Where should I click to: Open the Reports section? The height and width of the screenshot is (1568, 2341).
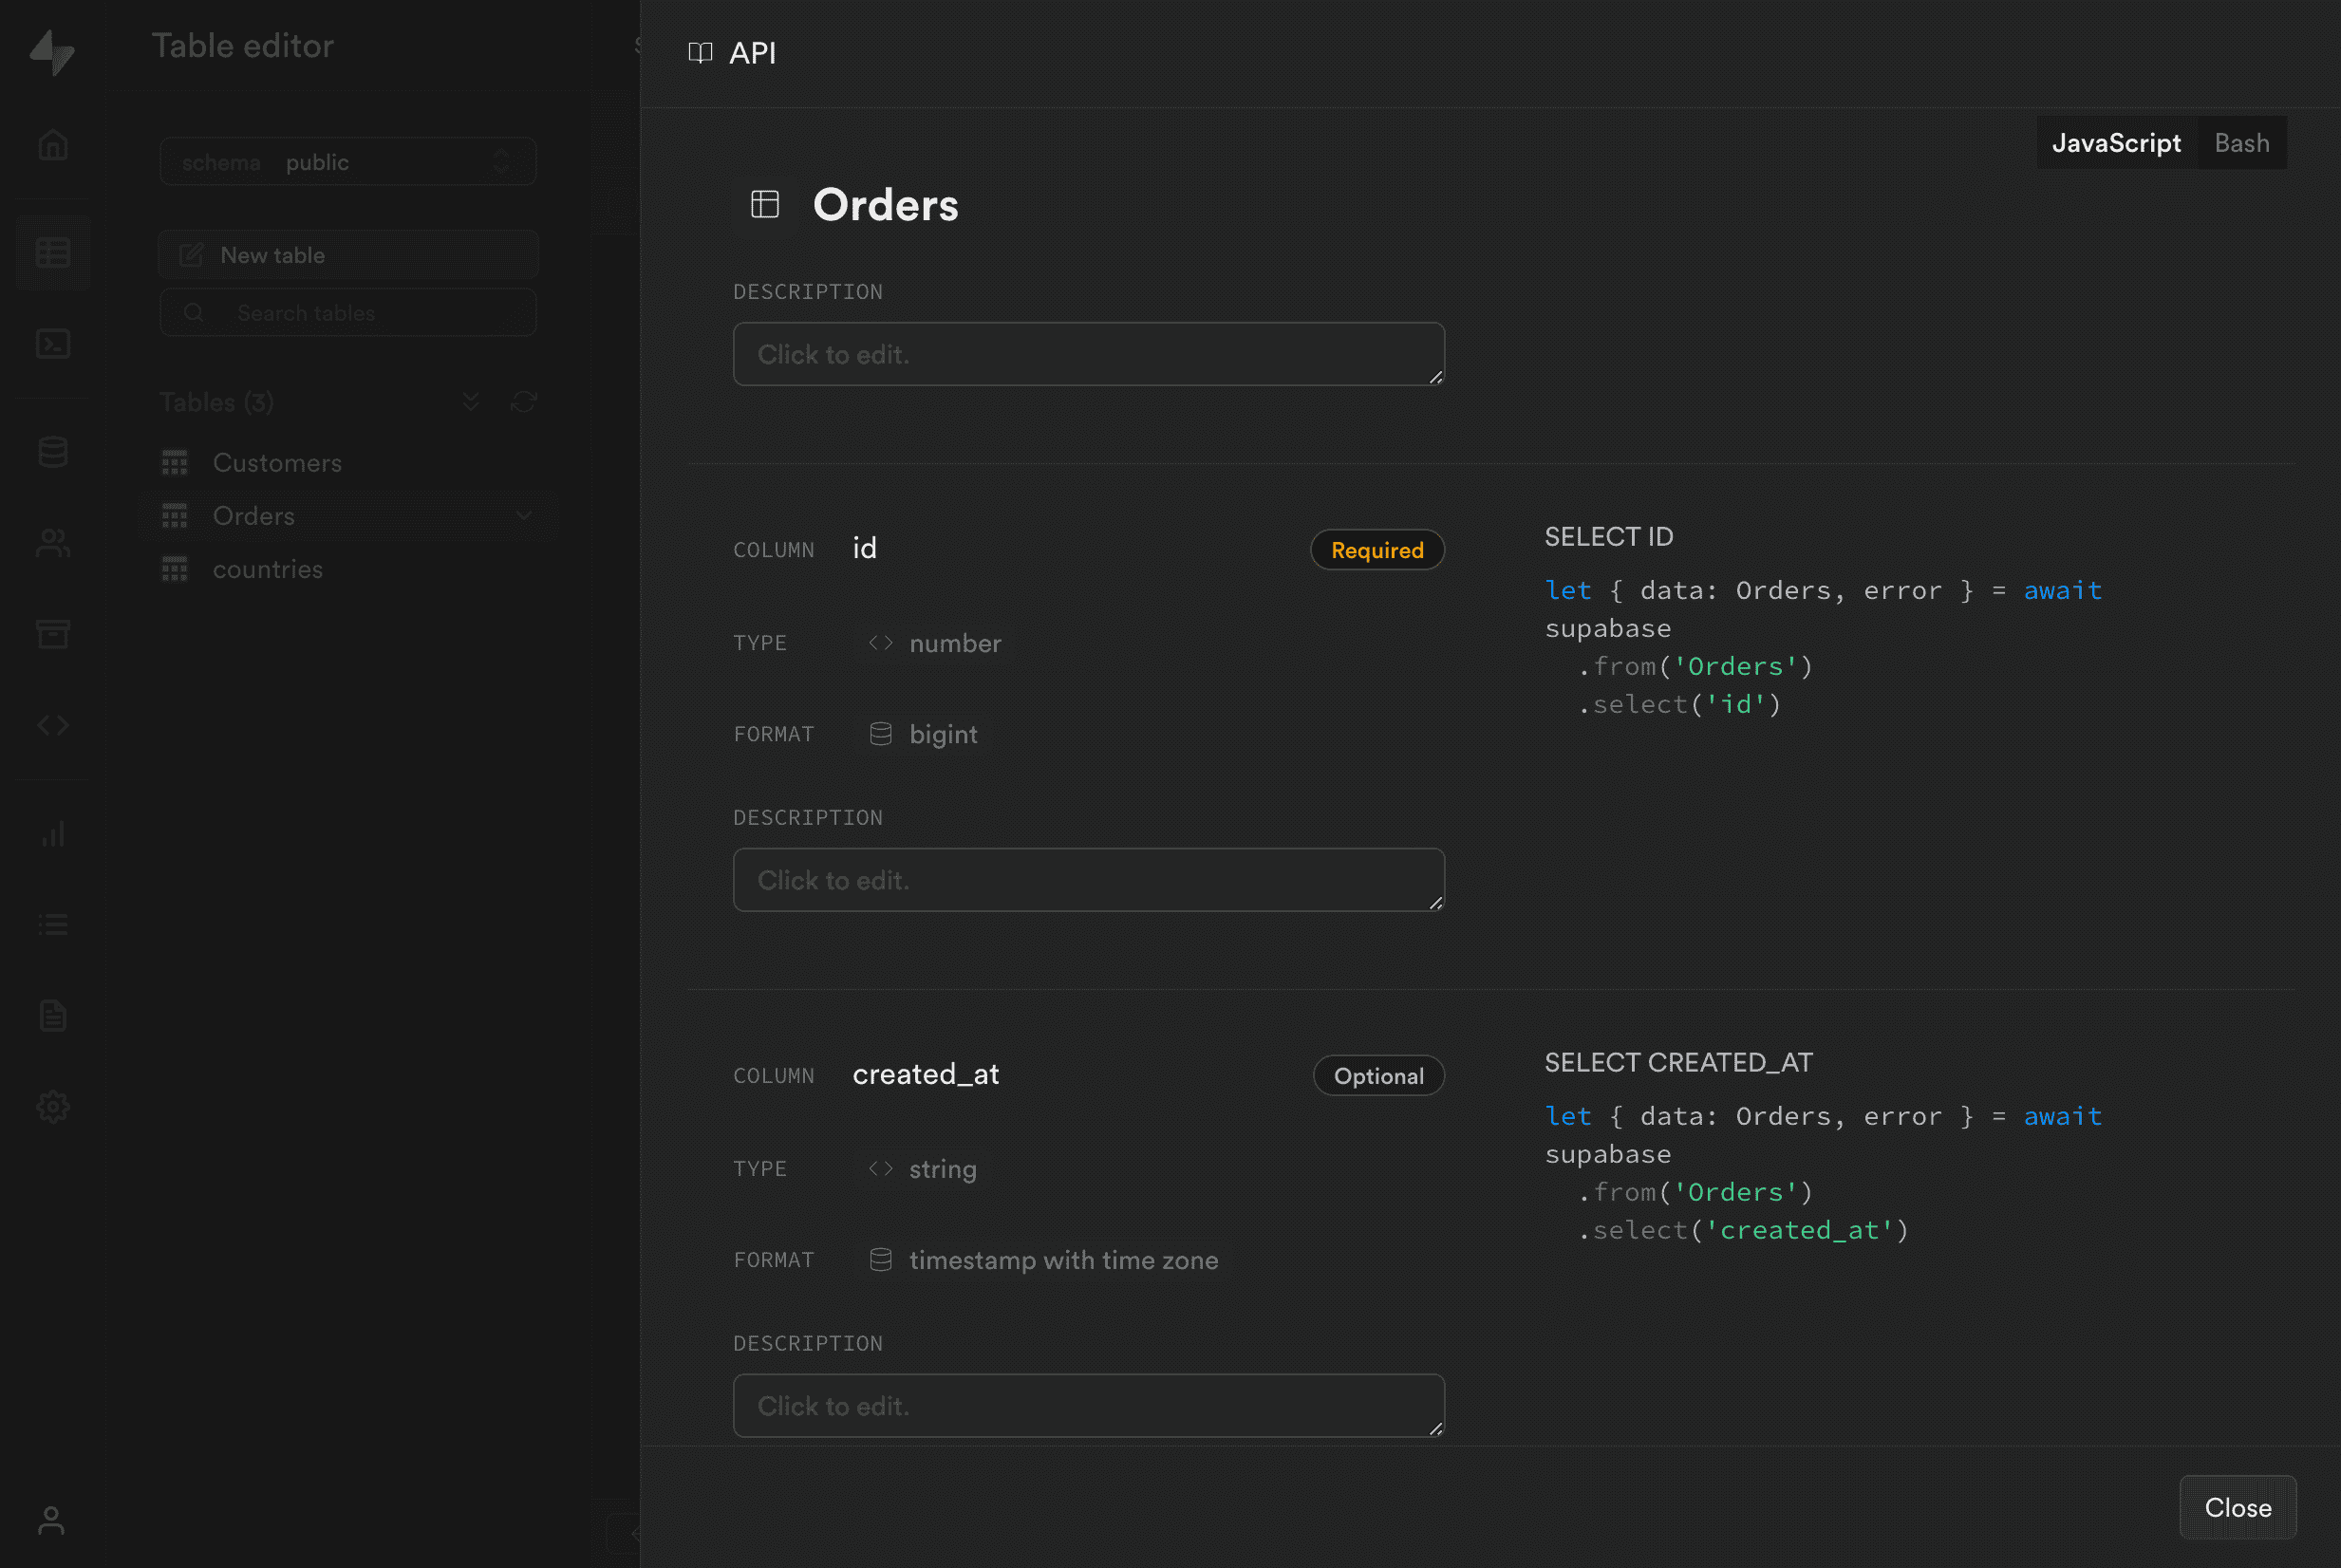click(x=52, y=833)
